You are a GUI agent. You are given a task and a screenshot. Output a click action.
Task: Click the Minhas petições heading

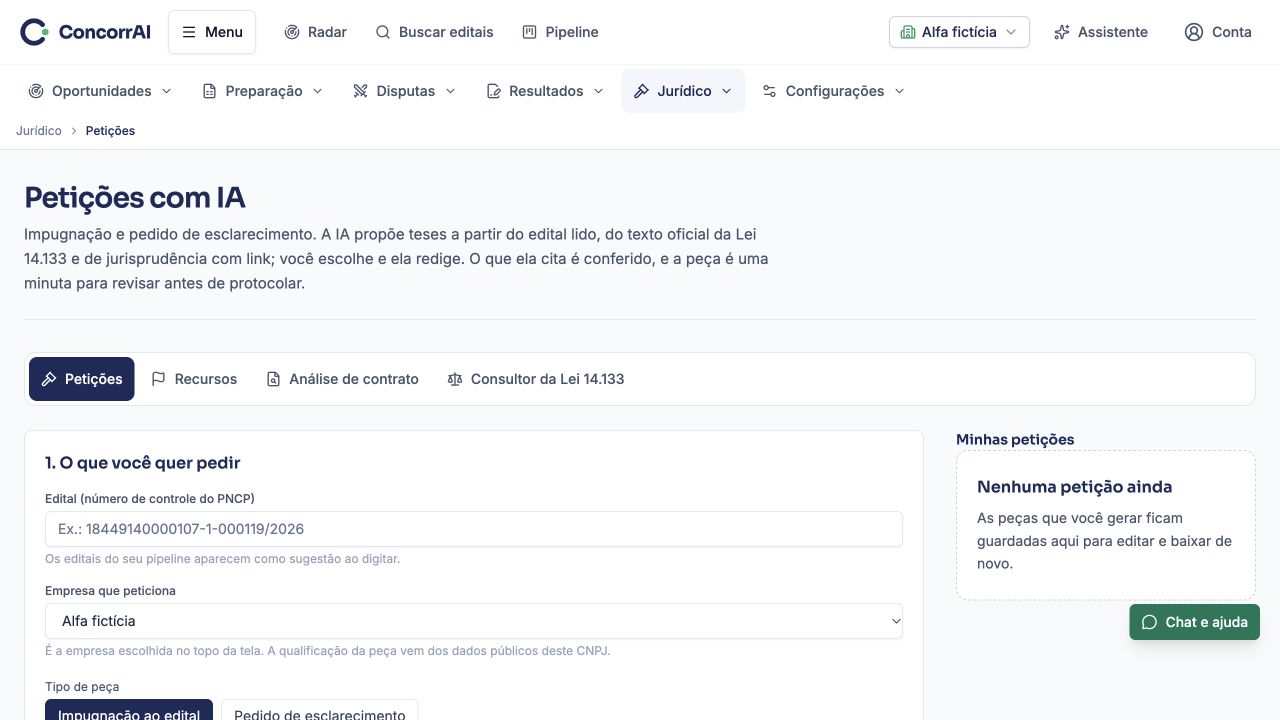tap(1015, 439)
